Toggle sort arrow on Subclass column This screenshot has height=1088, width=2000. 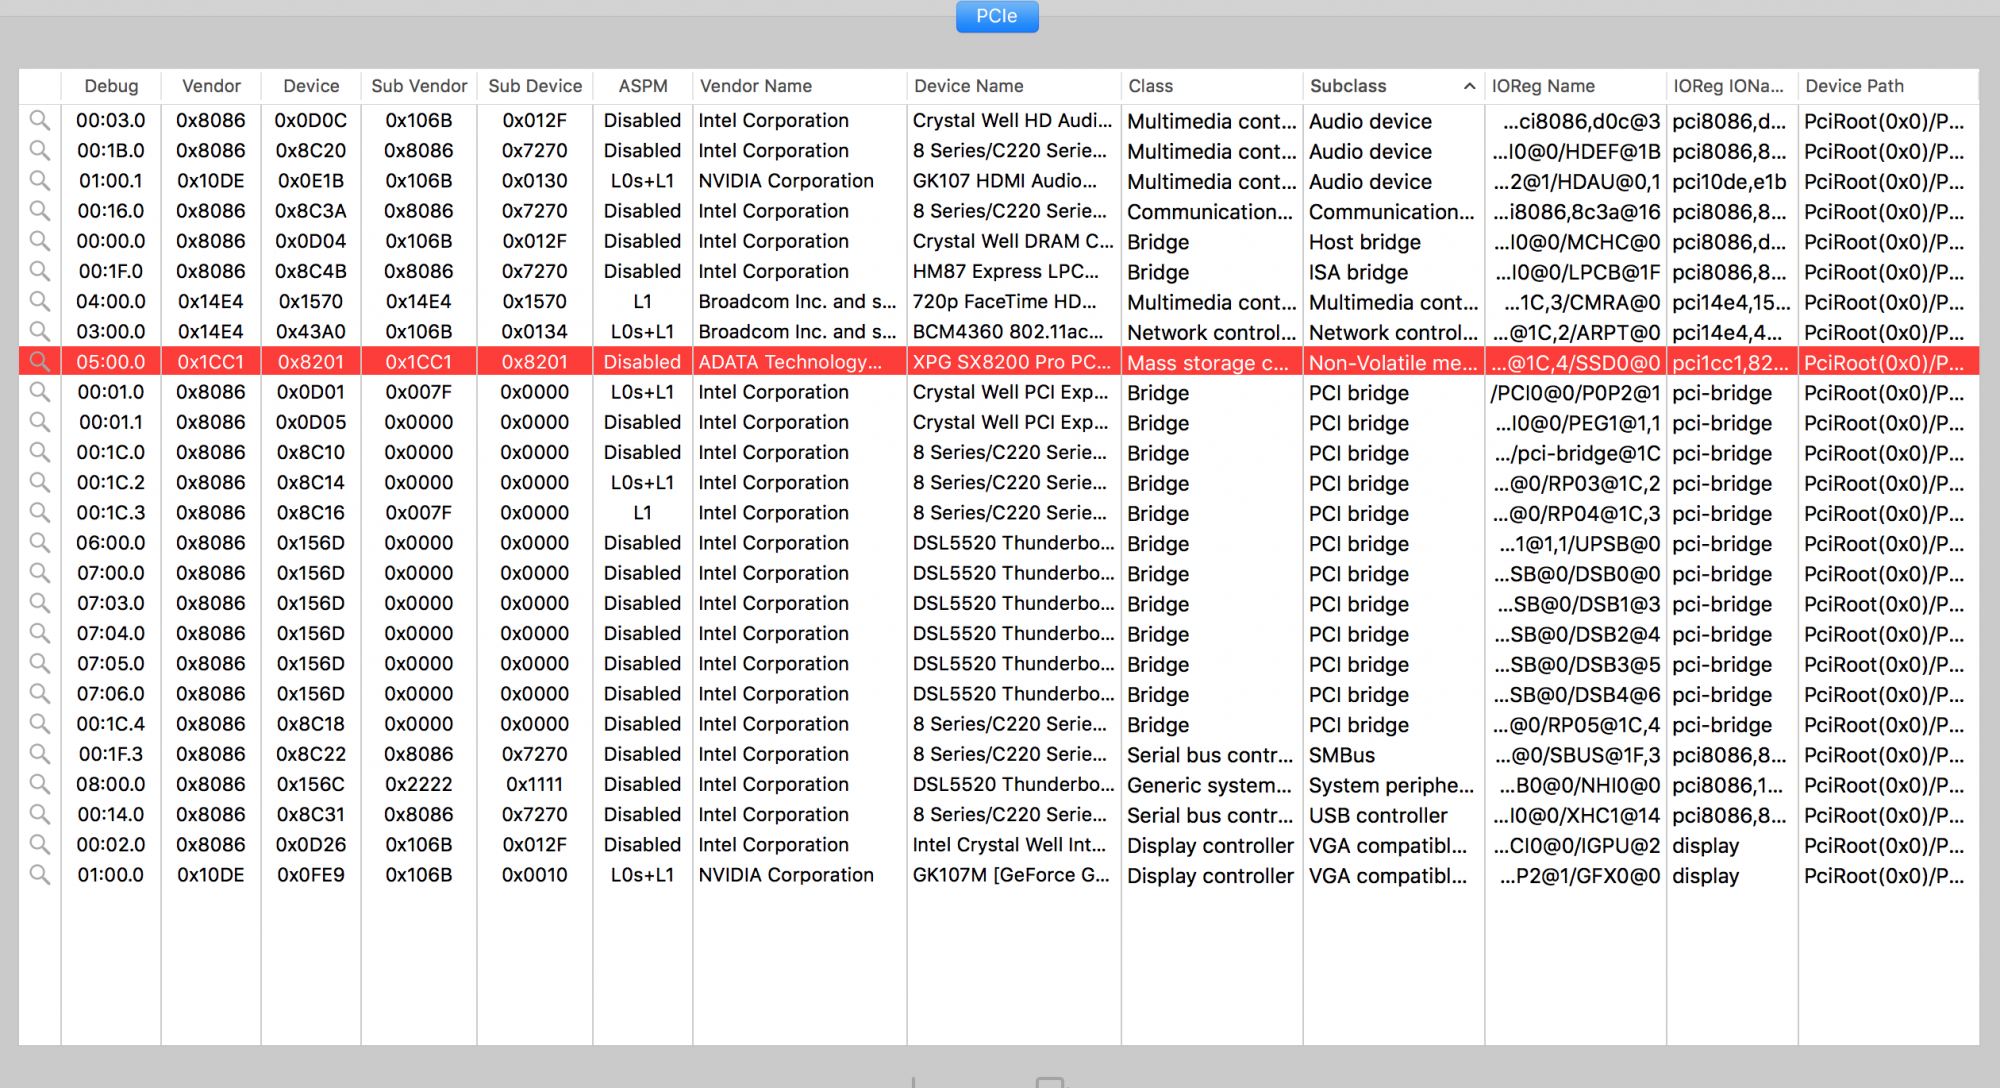point(1469,86)
